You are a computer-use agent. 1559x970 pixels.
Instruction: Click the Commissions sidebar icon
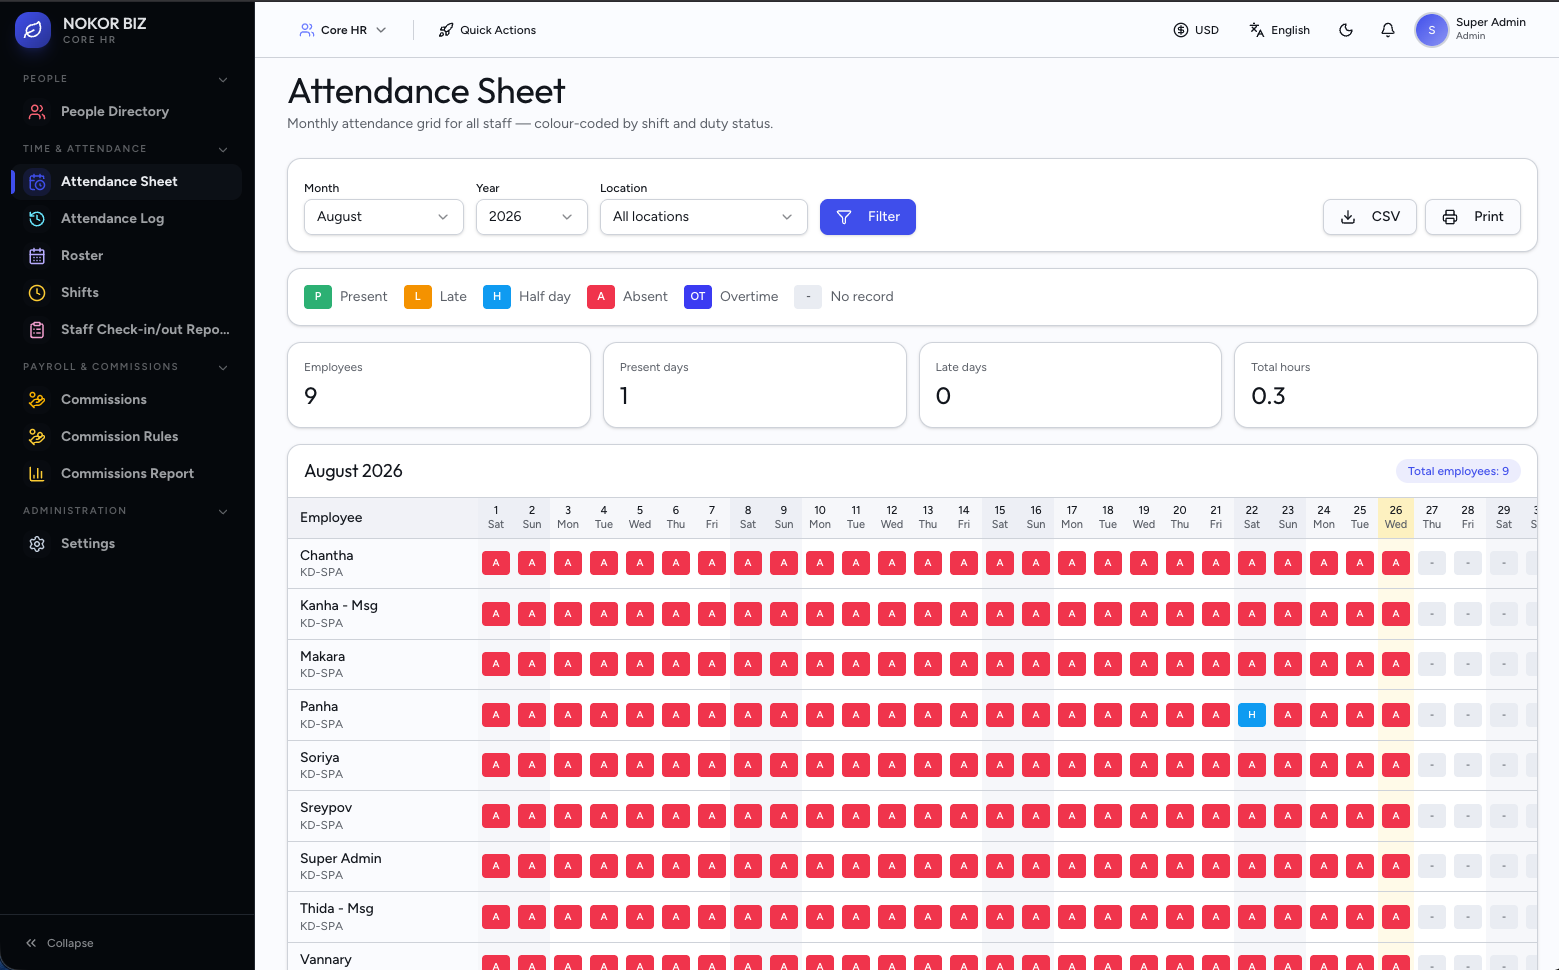[x=37, y=399]
